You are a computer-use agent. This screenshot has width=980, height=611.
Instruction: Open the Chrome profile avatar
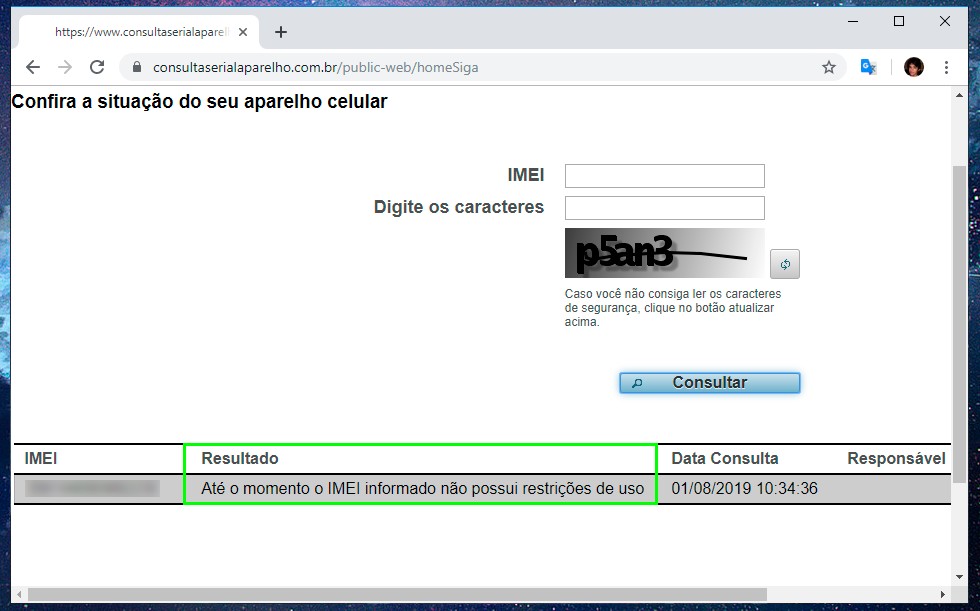pyautogui.click(x=914, y=67)
